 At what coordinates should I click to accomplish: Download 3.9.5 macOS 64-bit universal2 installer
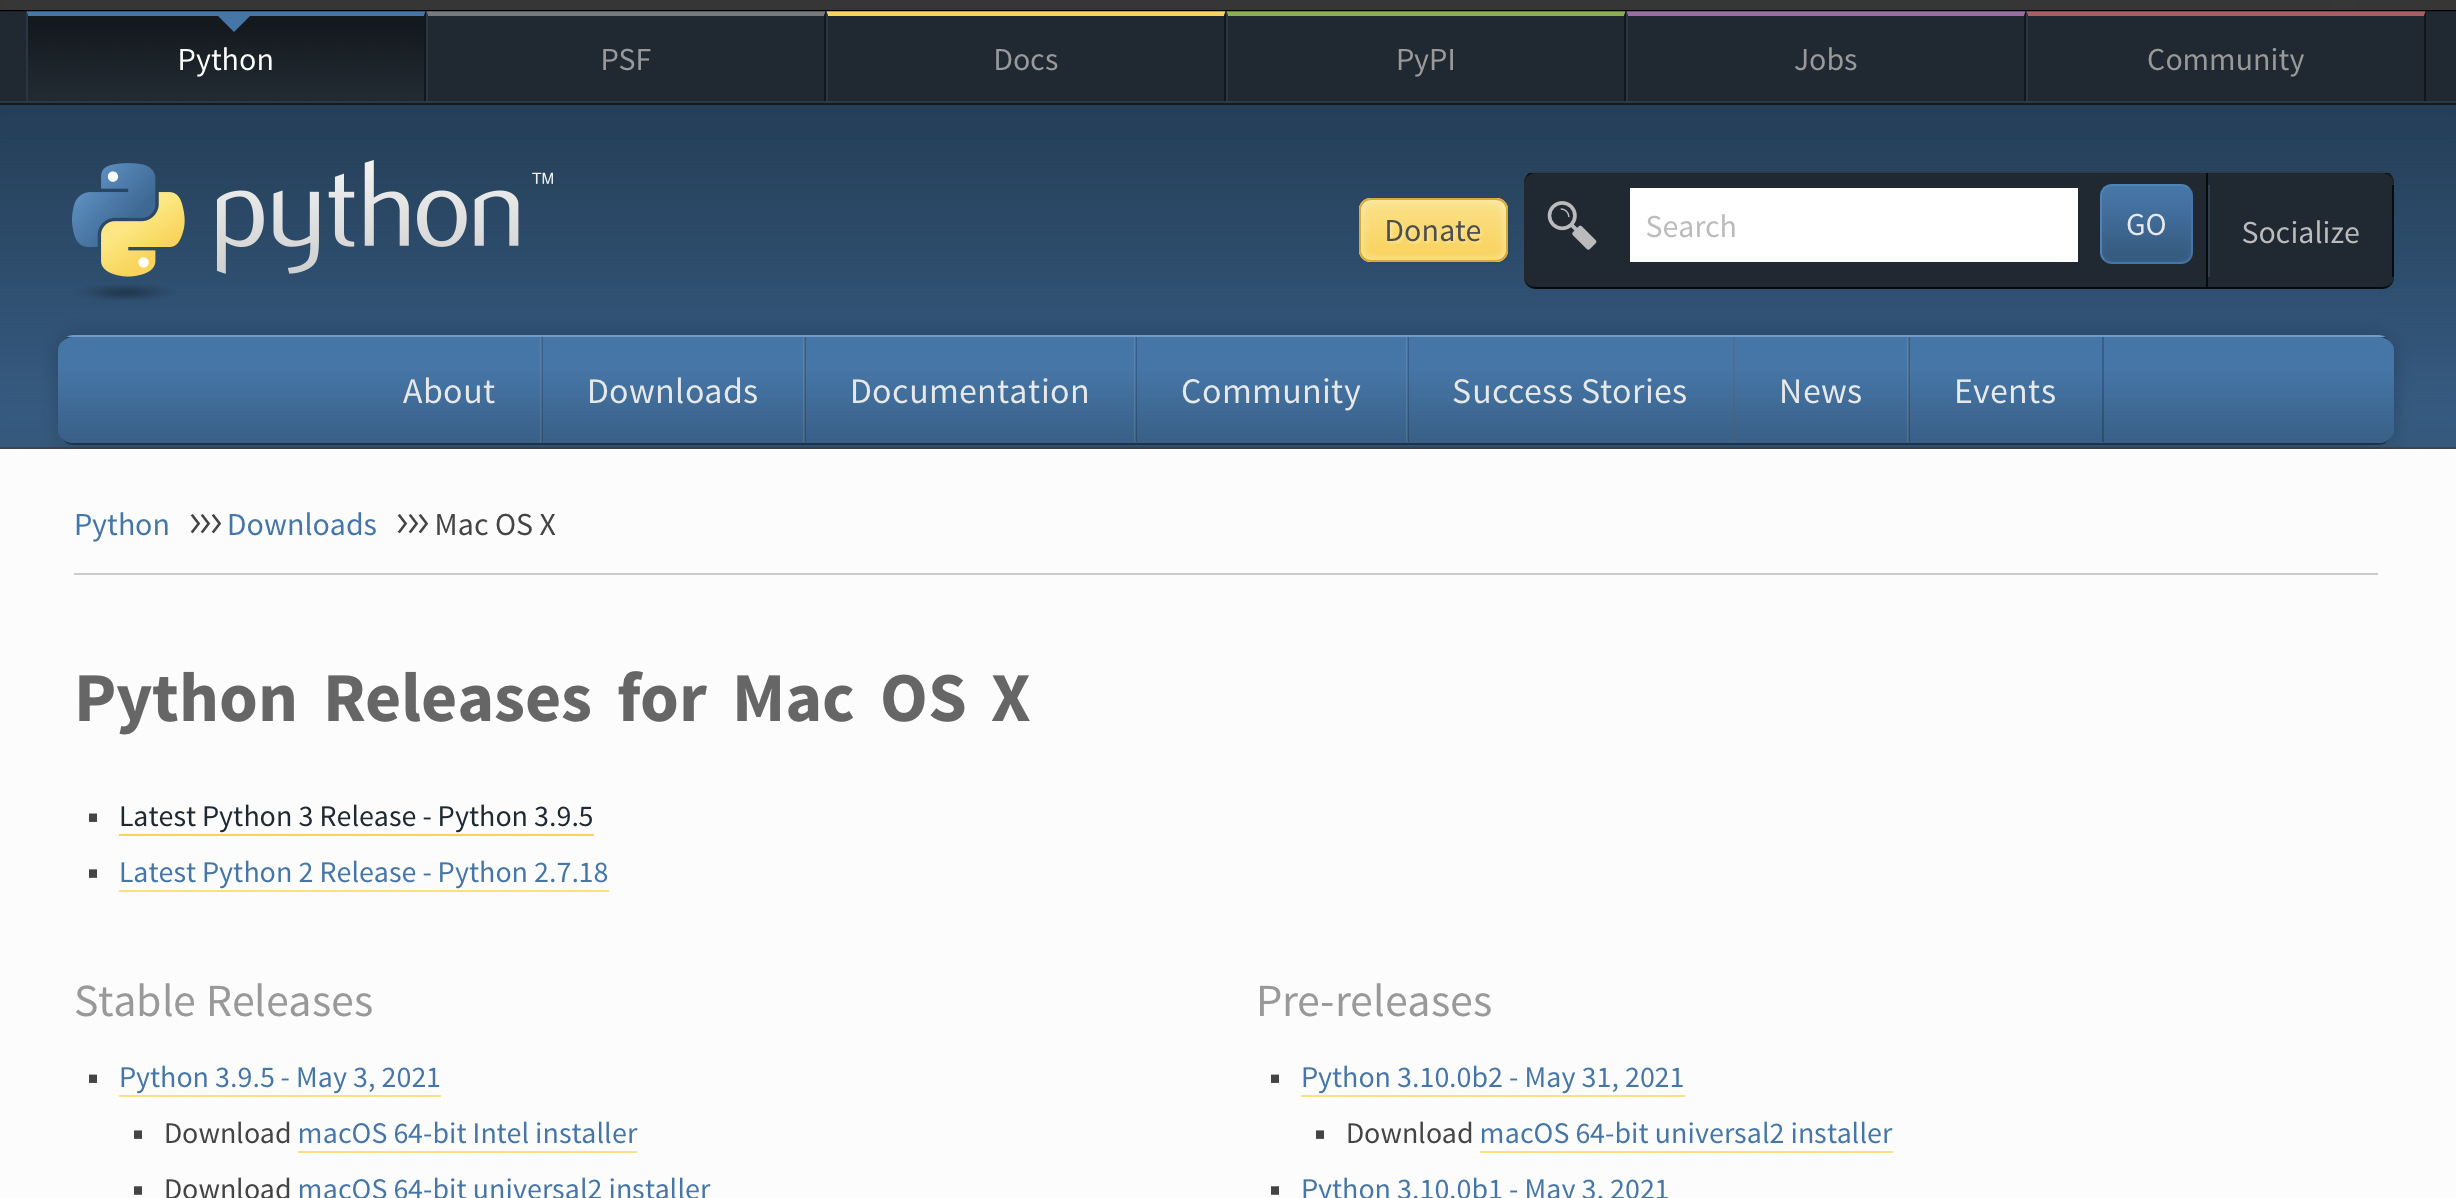pyautogui.click(x=504, y=1187)
